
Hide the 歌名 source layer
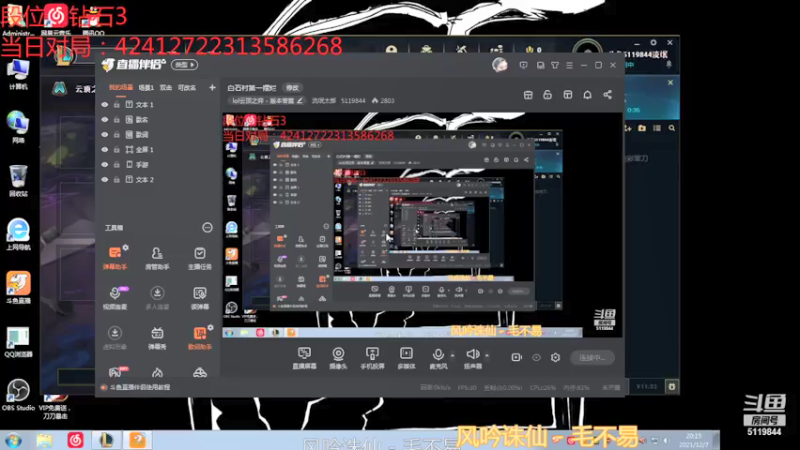105,119
